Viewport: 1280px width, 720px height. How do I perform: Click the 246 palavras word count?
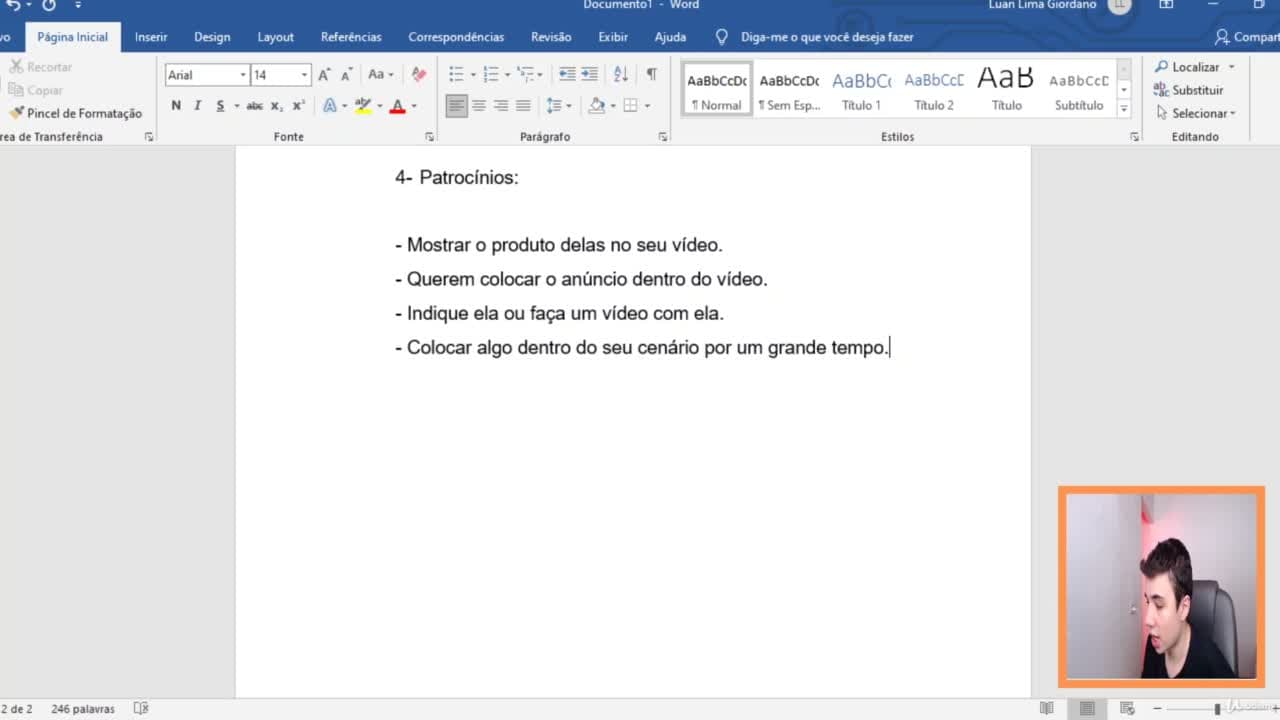tap(83, 708)
